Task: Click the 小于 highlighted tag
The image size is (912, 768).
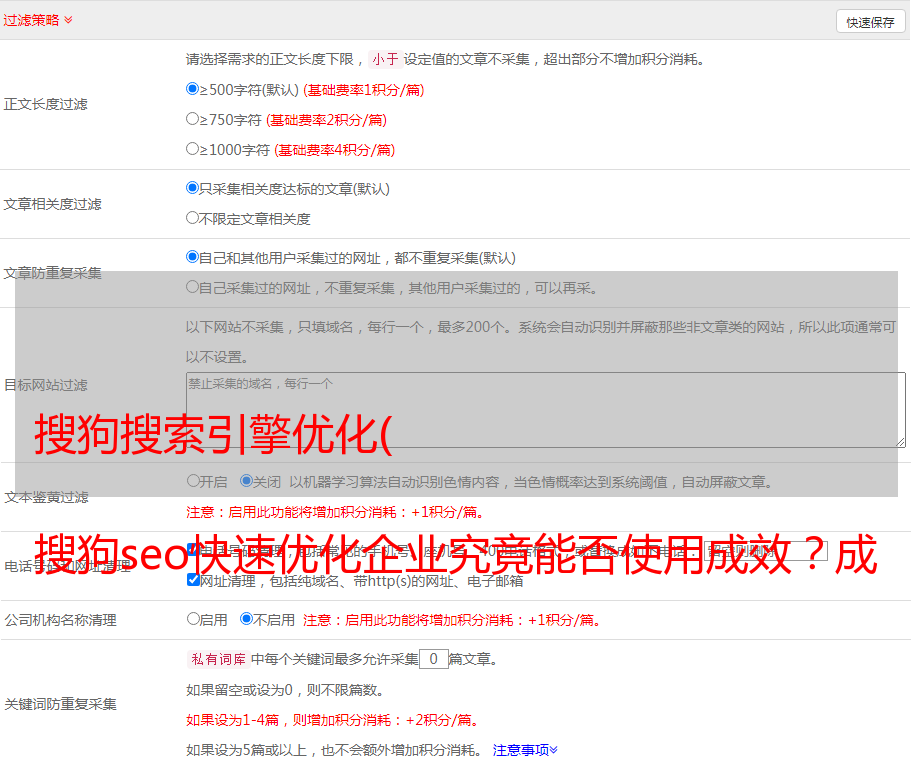Action: coord(386,59)
